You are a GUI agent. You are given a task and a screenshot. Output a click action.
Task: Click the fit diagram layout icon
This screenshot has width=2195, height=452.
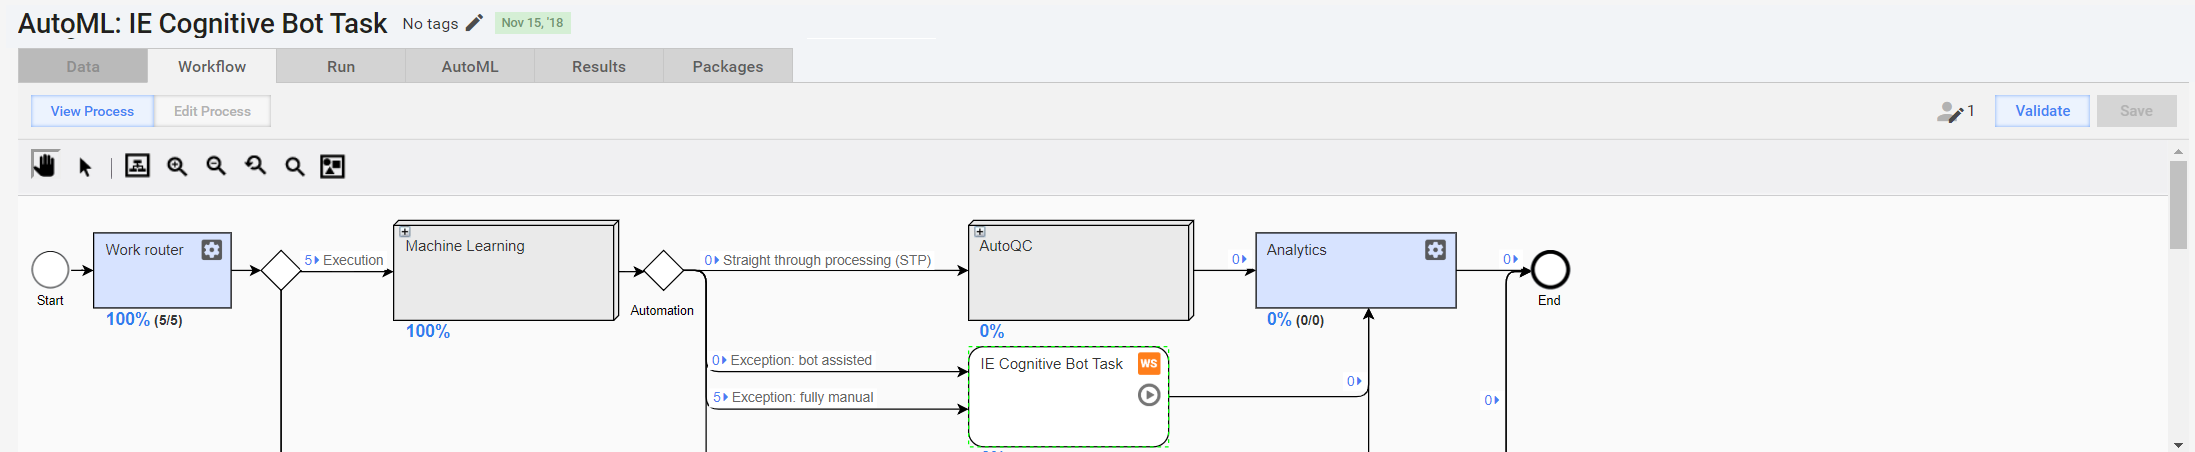137,166
